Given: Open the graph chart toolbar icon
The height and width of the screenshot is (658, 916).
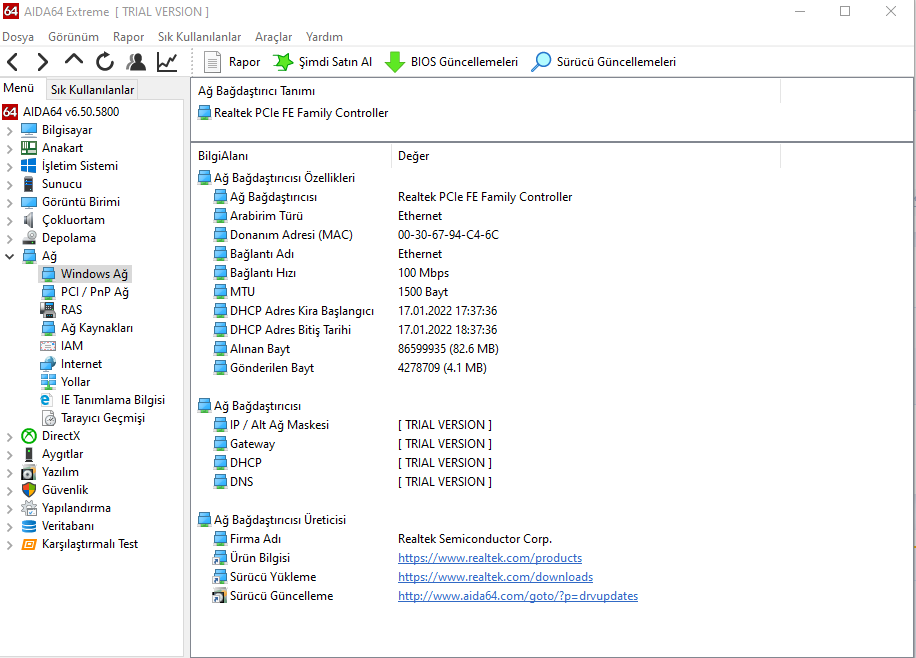Looking at the screenshot, I should 167,62.
